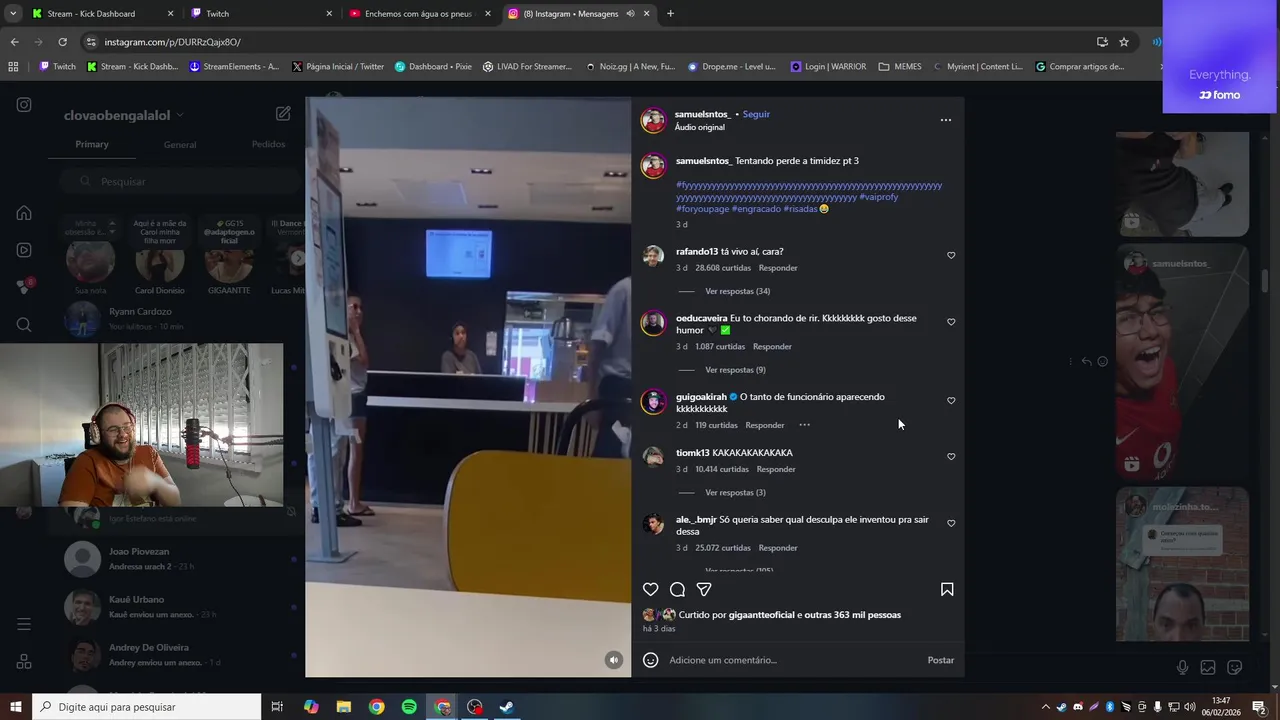Reload the page with Chrome's refresh button
This screenshot has width=1280, height=720.
point(62,42)
